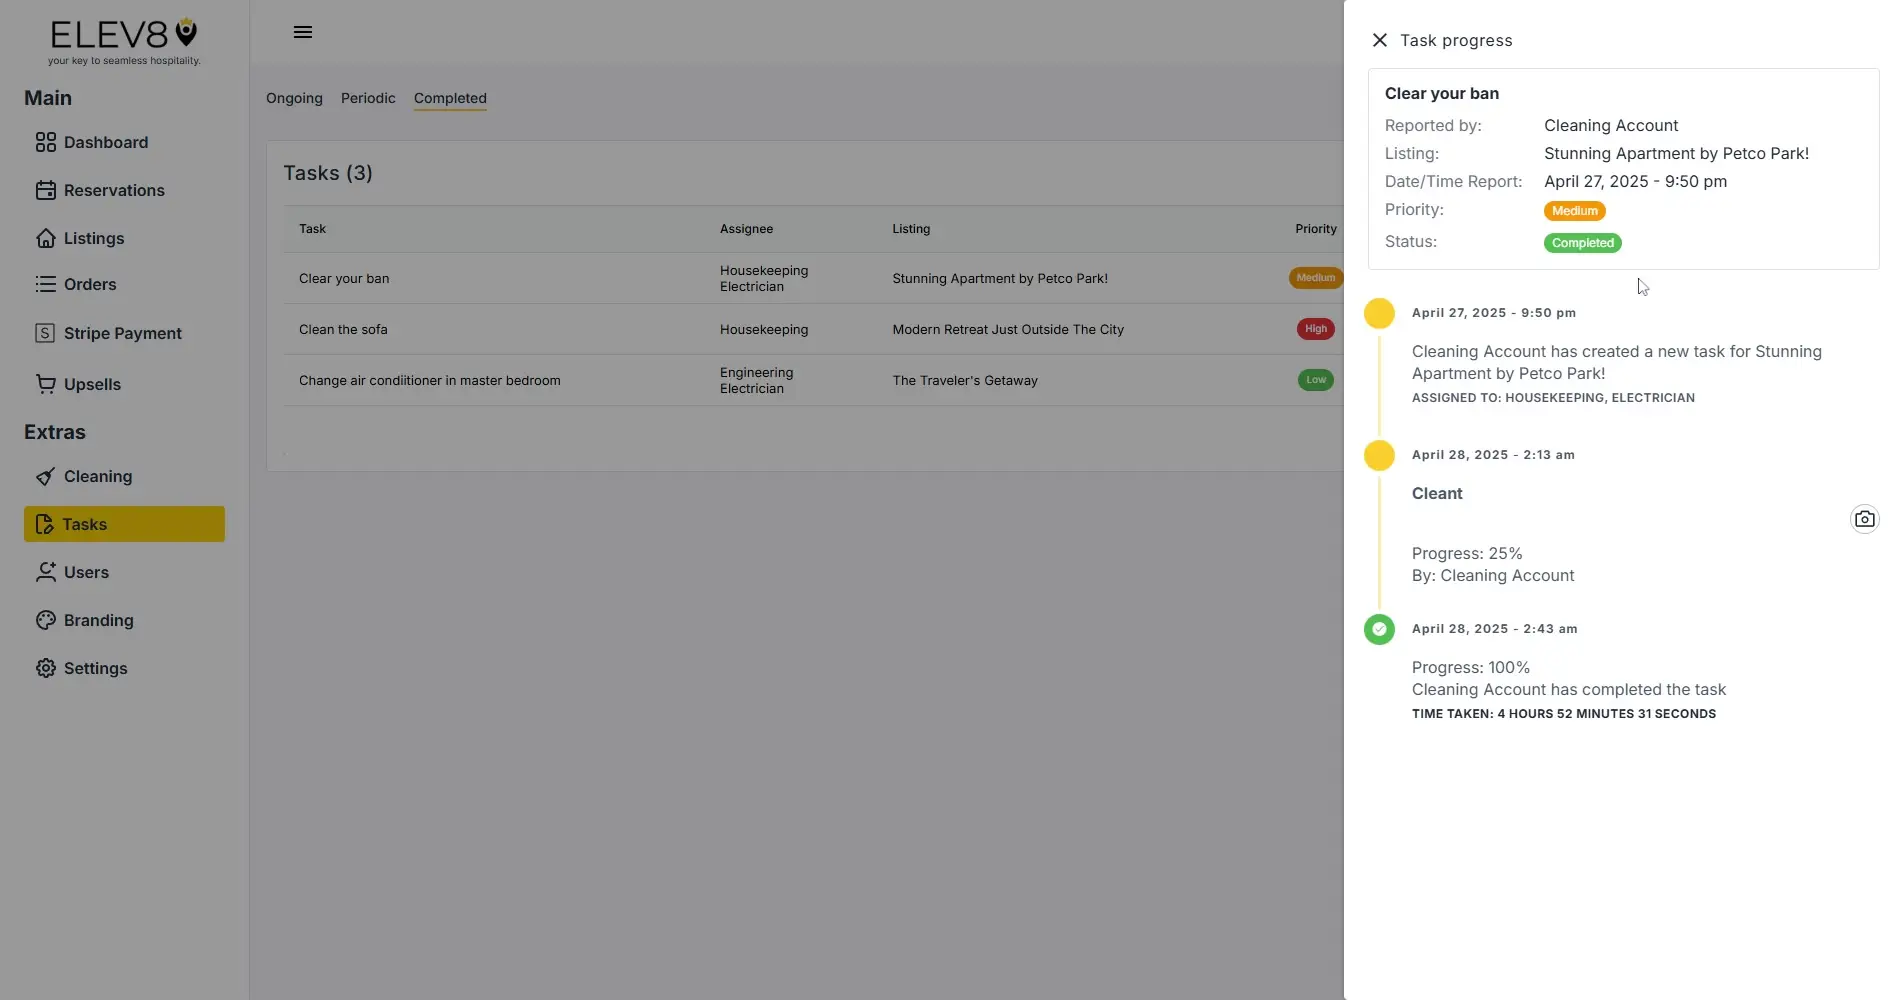Viewport: 1904px width, 1000px height.
Task: Click the completed checkmark timeline marker
Action: point(1379,629)
